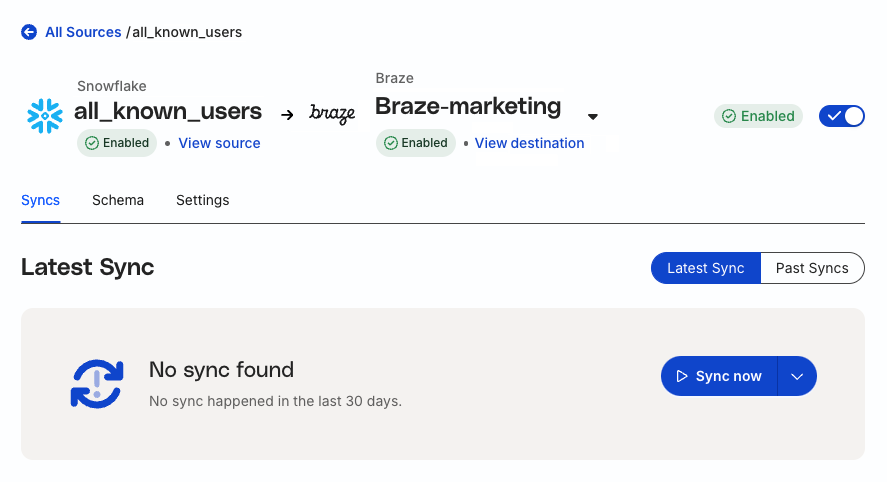
Task: Click the Snowflake logo icon
Action: 45,116
